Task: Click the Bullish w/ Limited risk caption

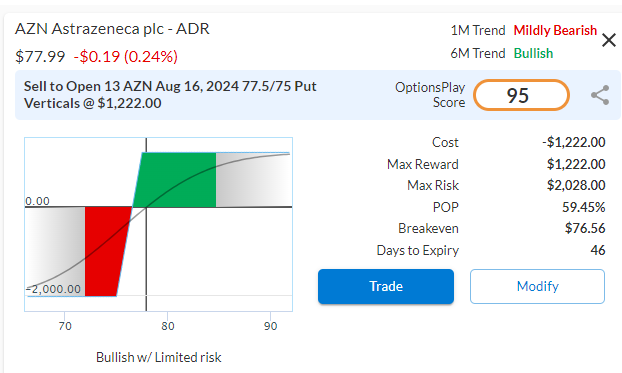Action: 159,358
